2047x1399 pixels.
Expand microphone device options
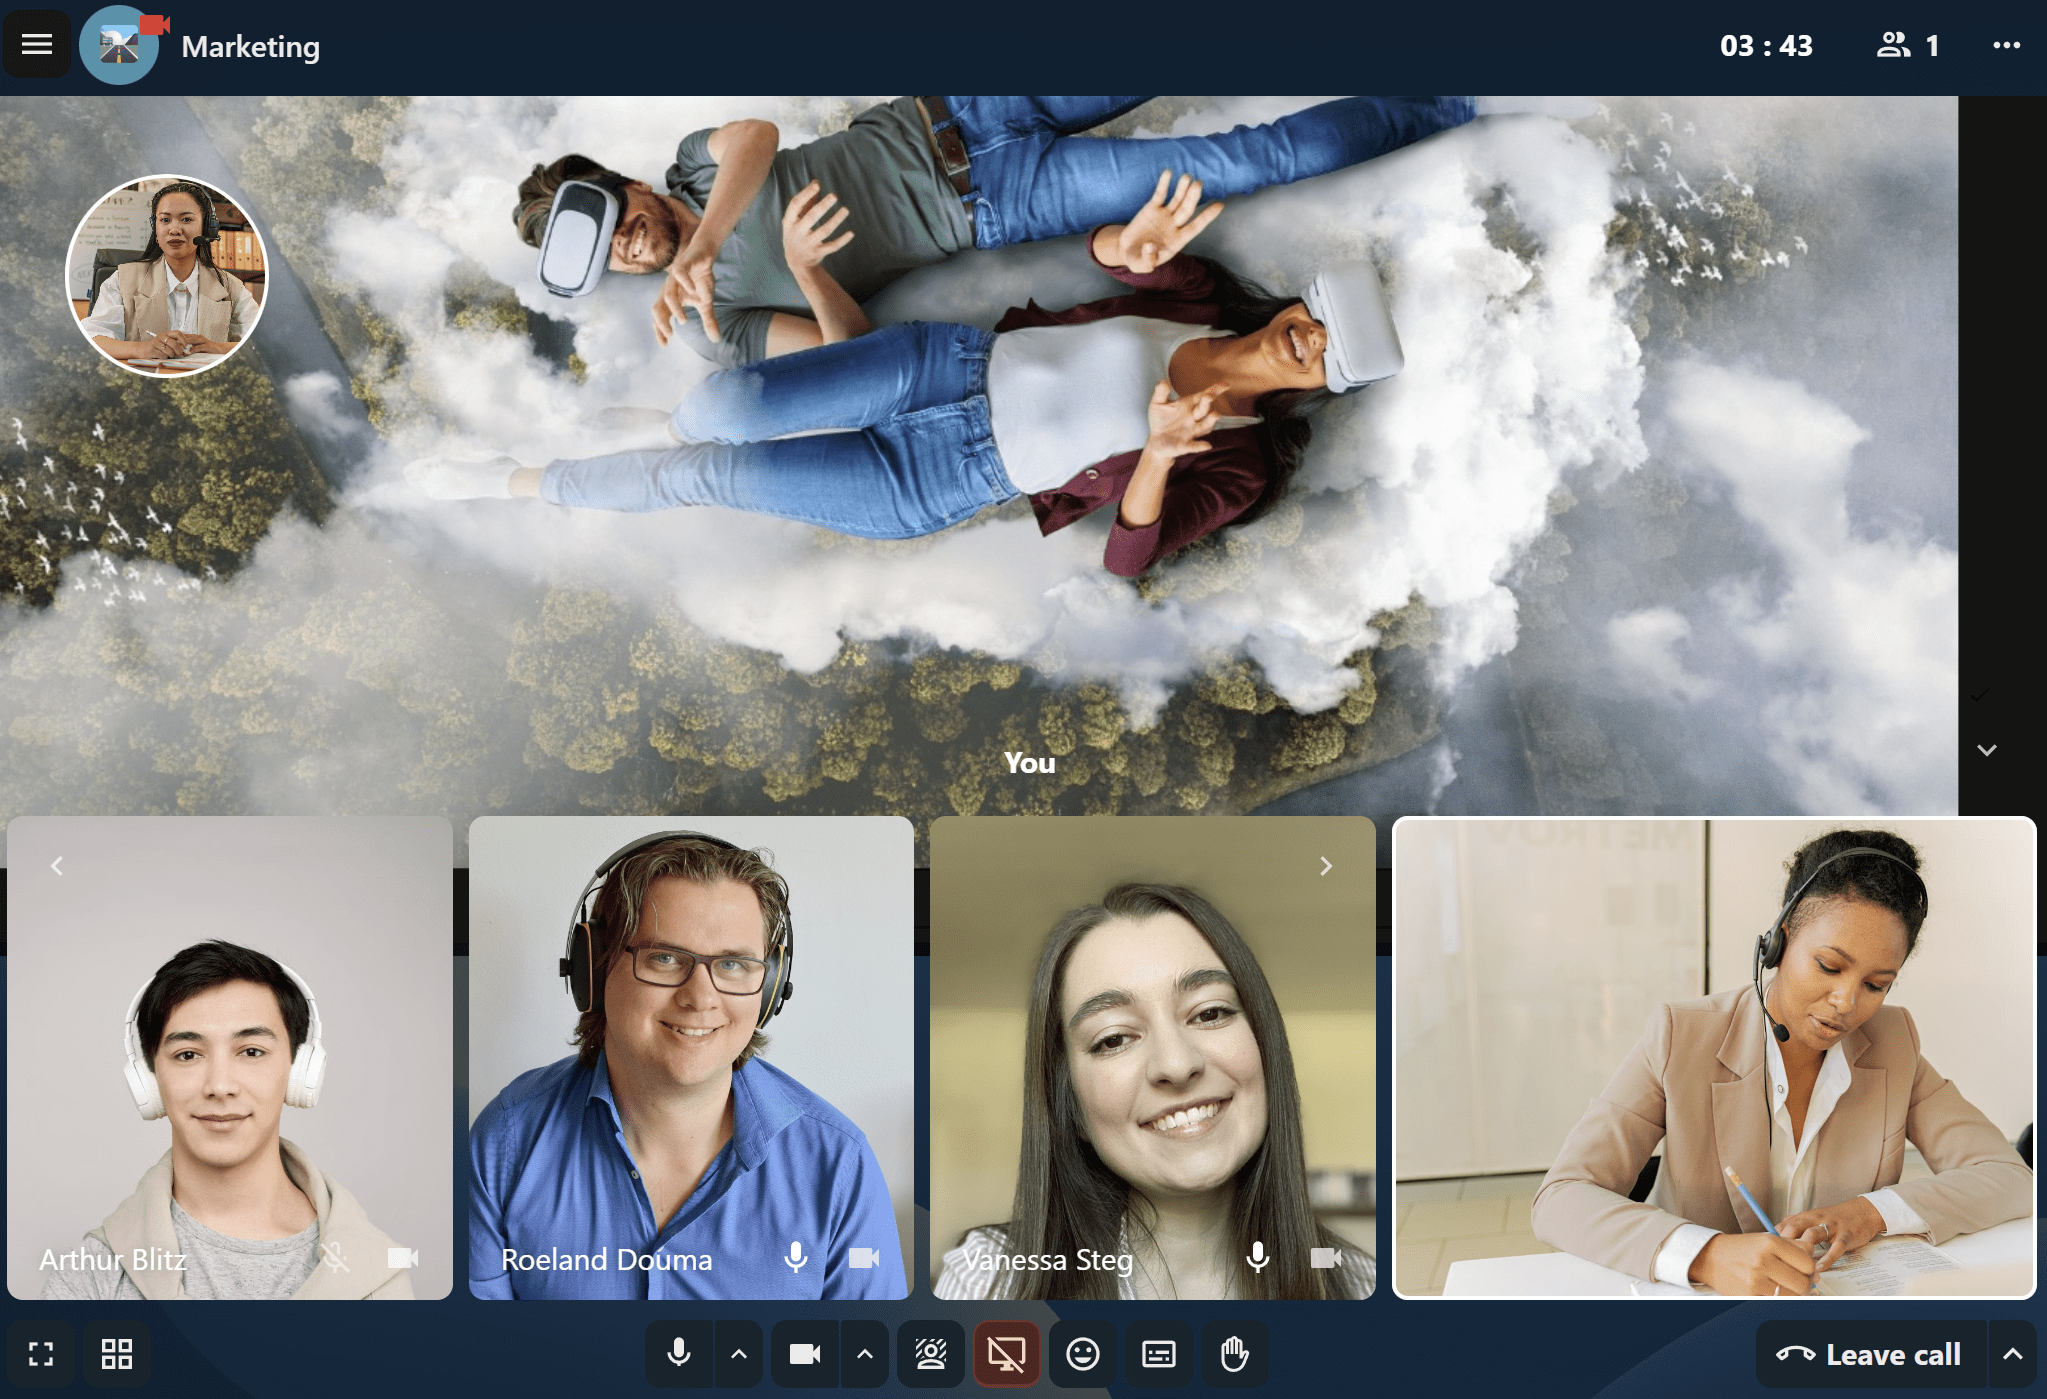pos(739,1354)
